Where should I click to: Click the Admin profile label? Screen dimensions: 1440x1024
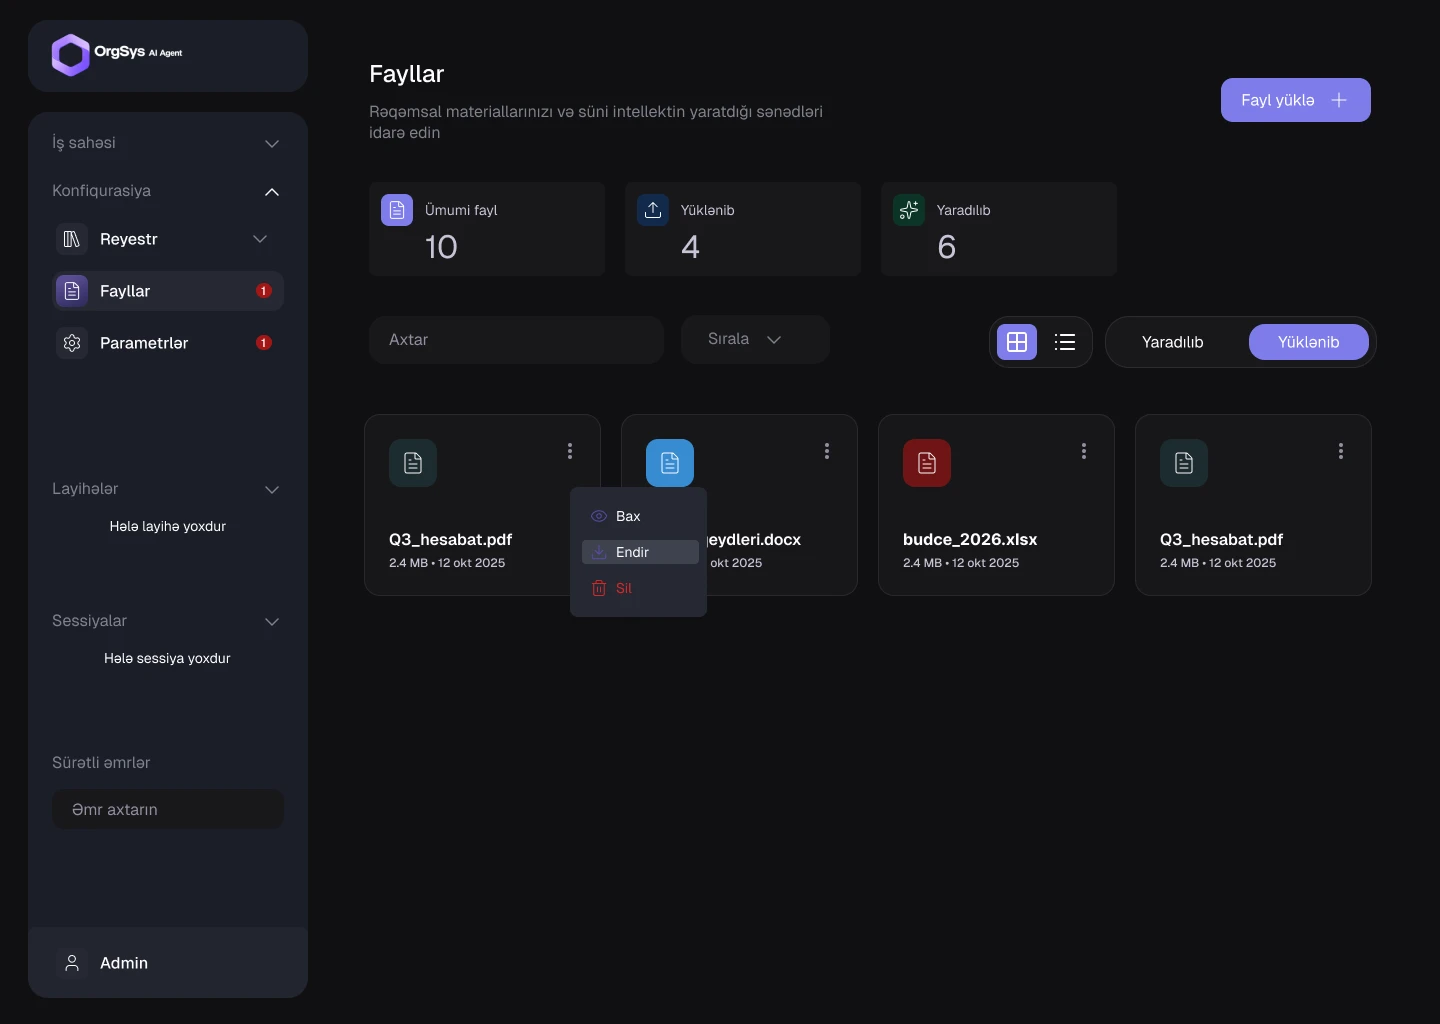tap(124, 963)
